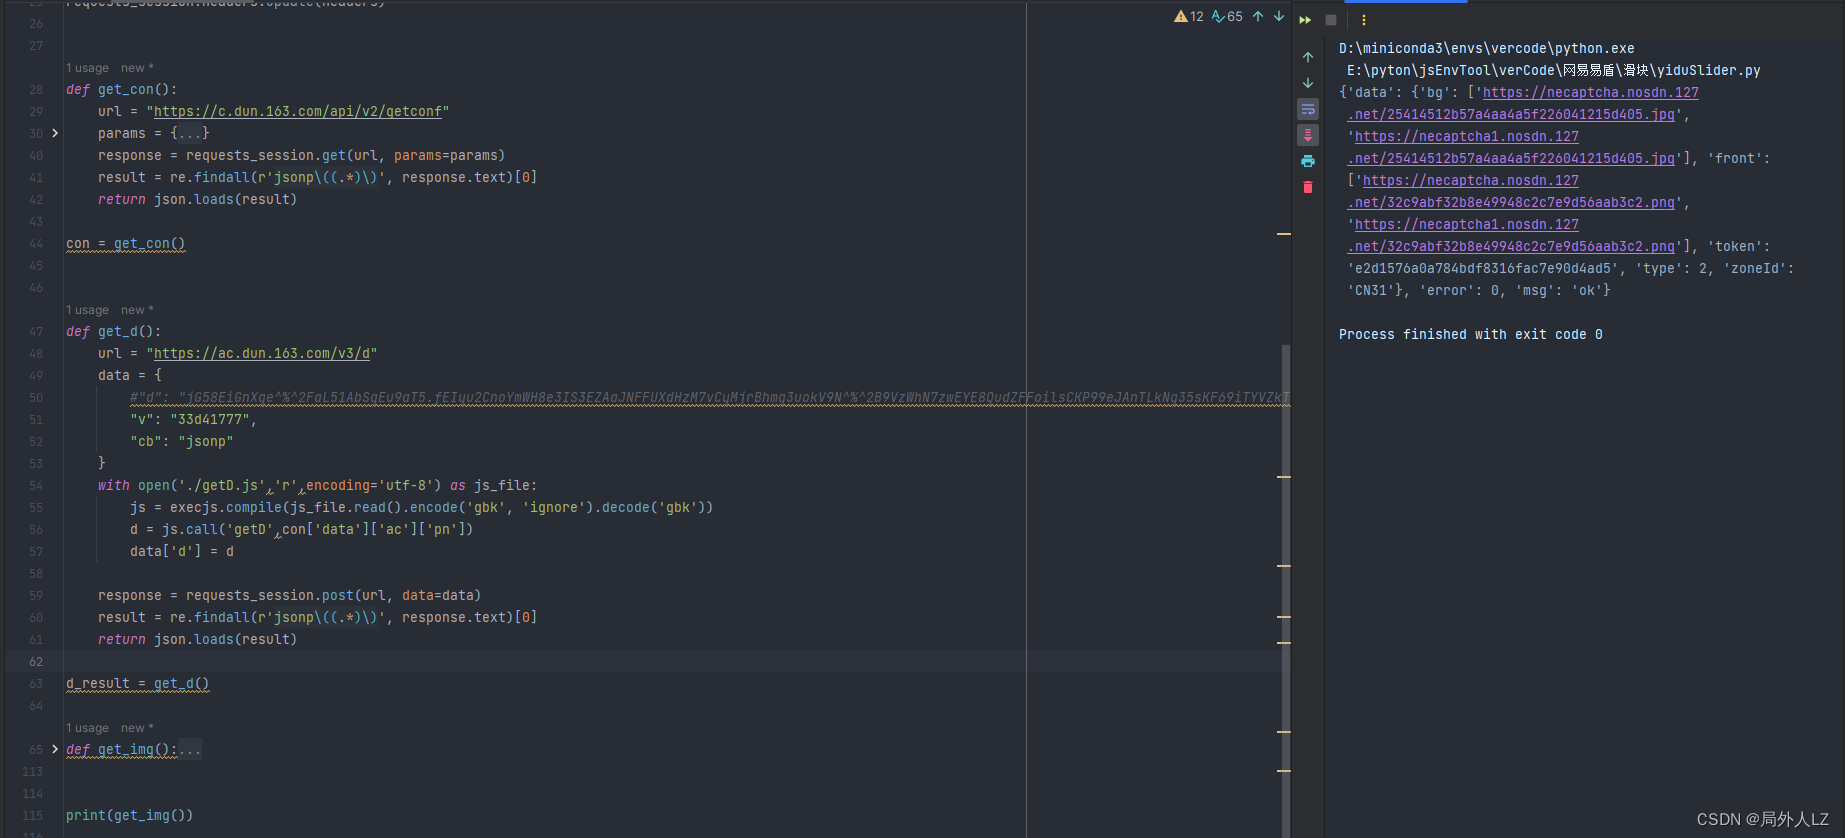The image size is (1845, 838).
Task: Click the warnings count indicator showing 12
Action: tap(1189, 16)
